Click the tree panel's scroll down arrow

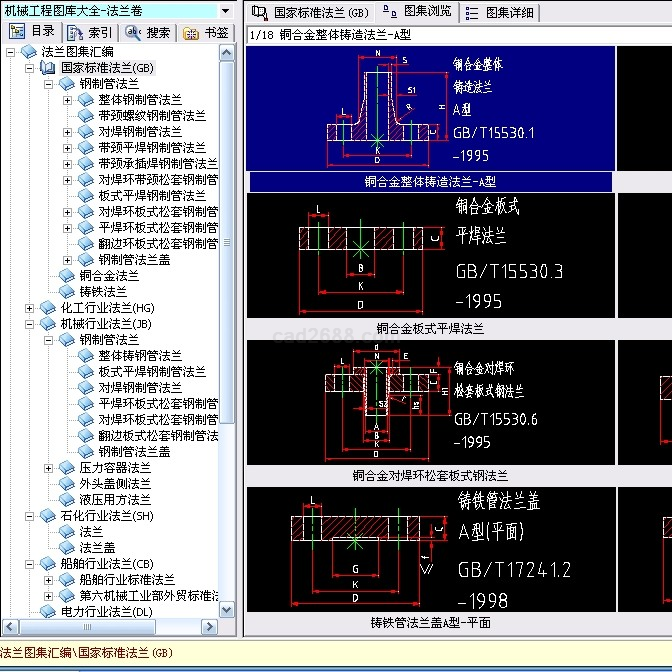click(227, 610)
